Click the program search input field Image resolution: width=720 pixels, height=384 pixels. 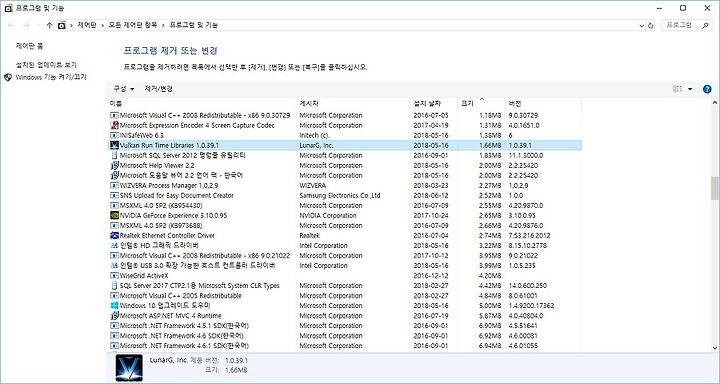click(x=687, y=25)
